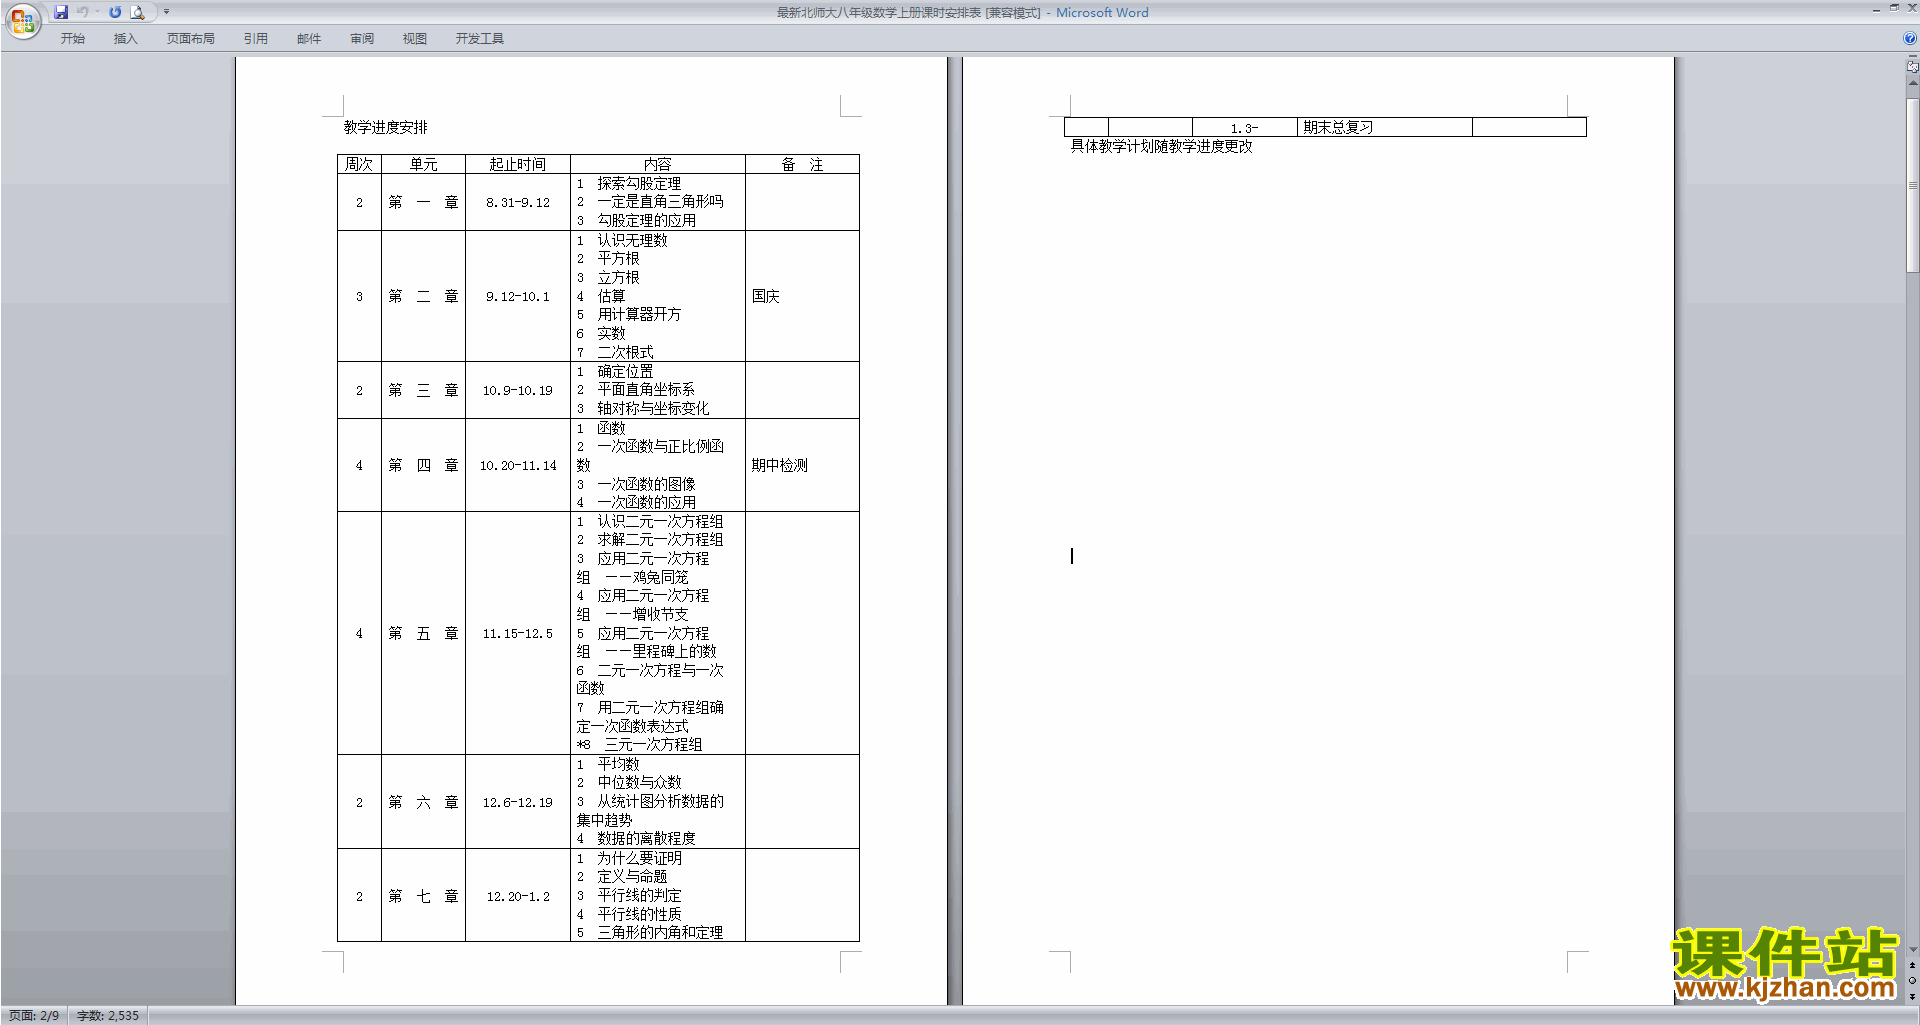Screen dimensions: 1920x1025
Task: Open the 审阅 ribbon tab
Action: [x=362, y=39]
